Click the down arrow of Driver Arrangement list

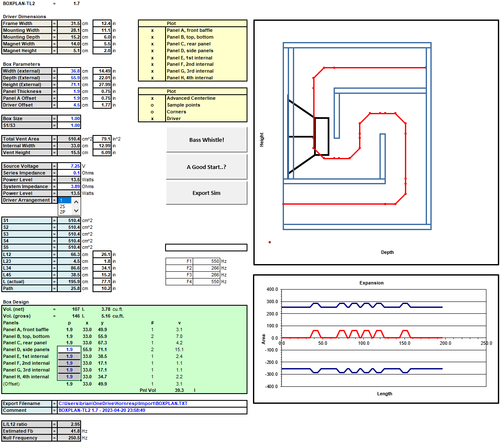tap(76, 210)
